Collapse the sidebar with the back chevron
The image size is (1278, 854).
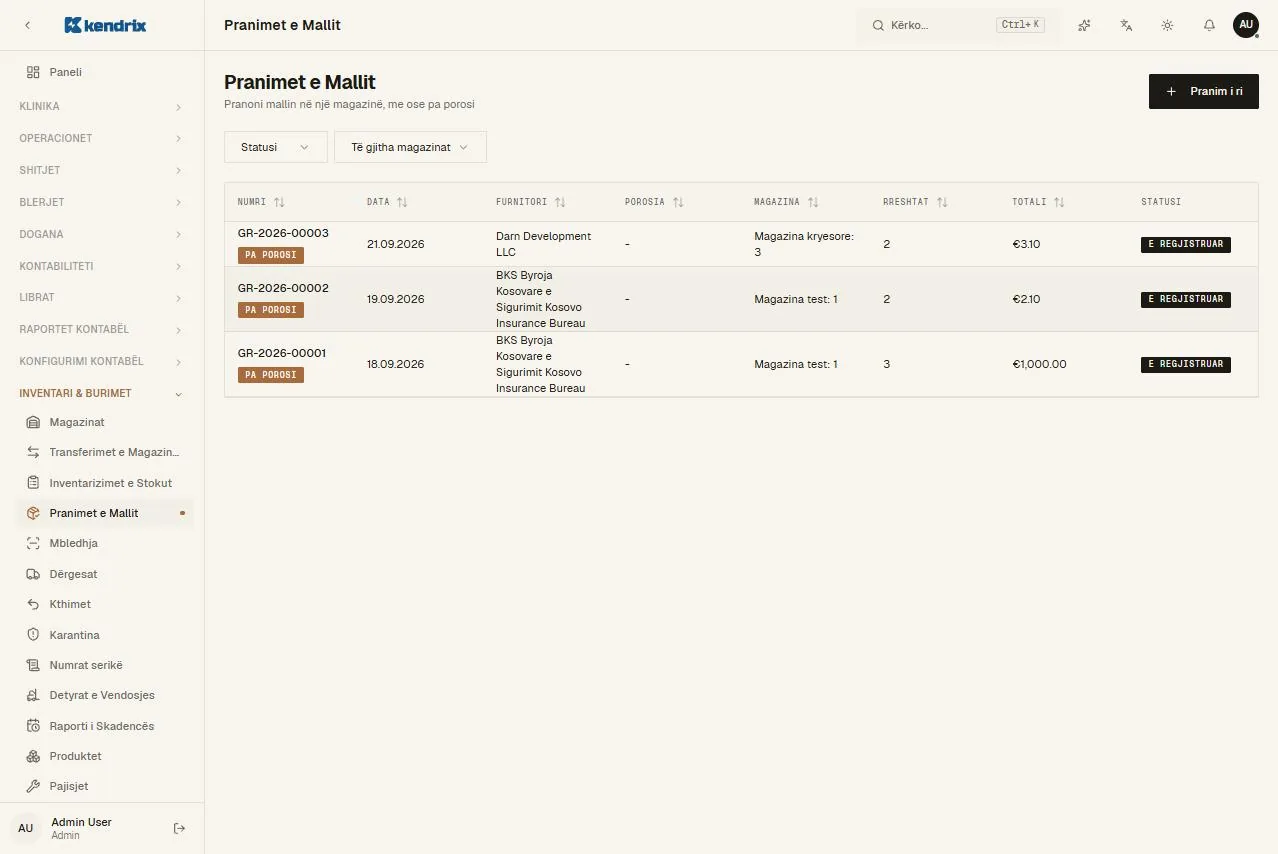(27, 25)
